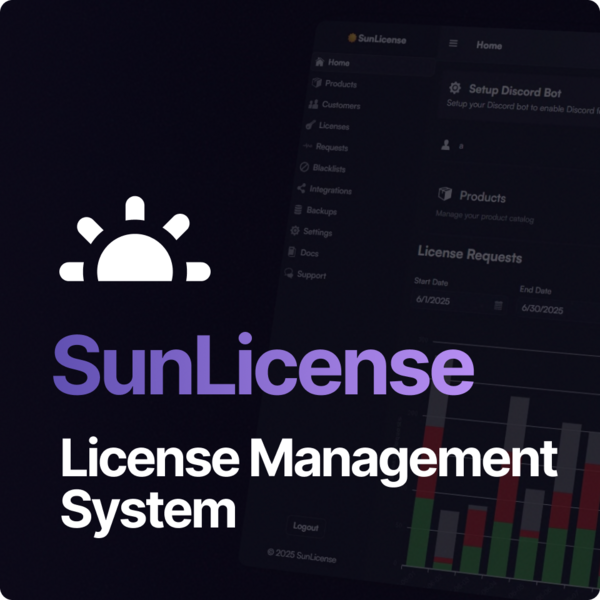Click the License Requests heading
600x600 pixels.
470,254
